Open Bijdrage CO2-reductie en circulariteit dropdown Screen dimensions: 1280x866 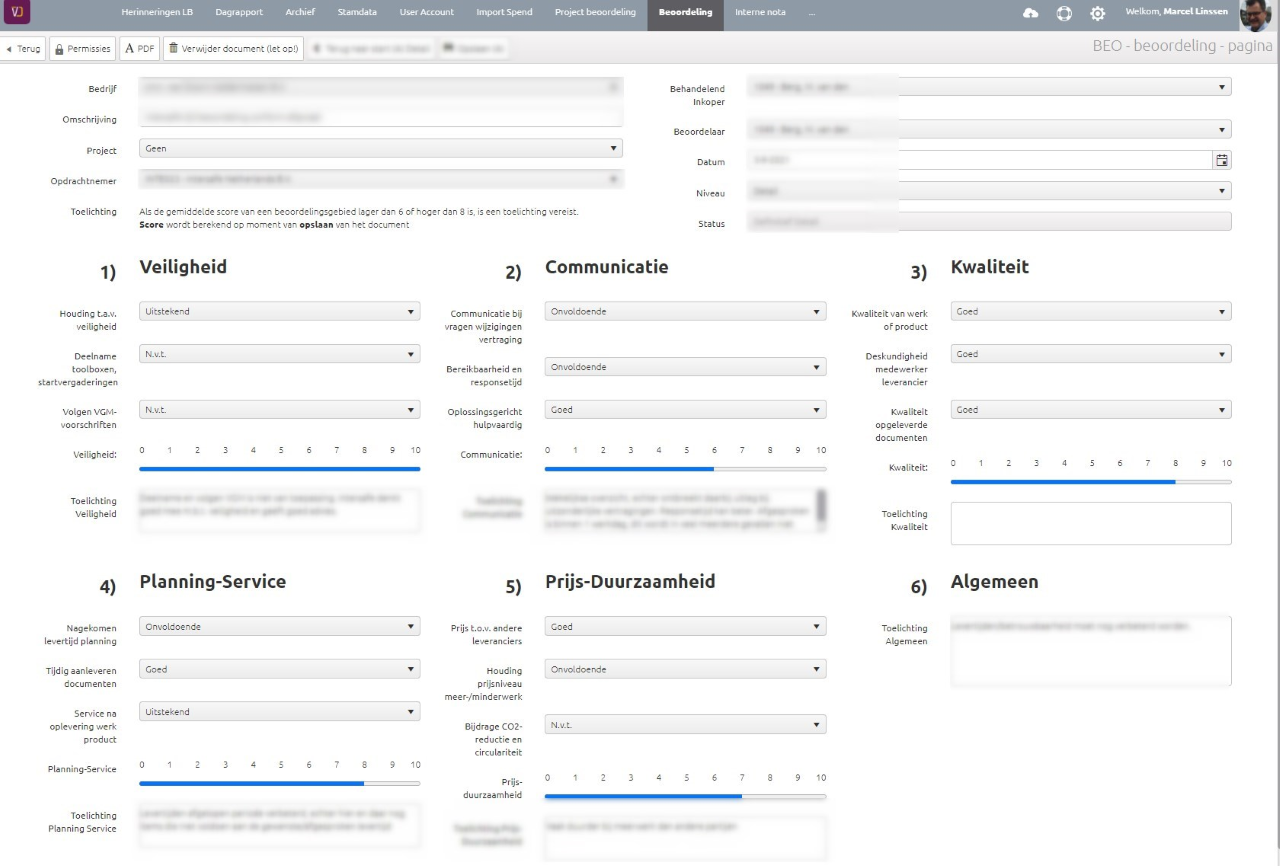685,724
